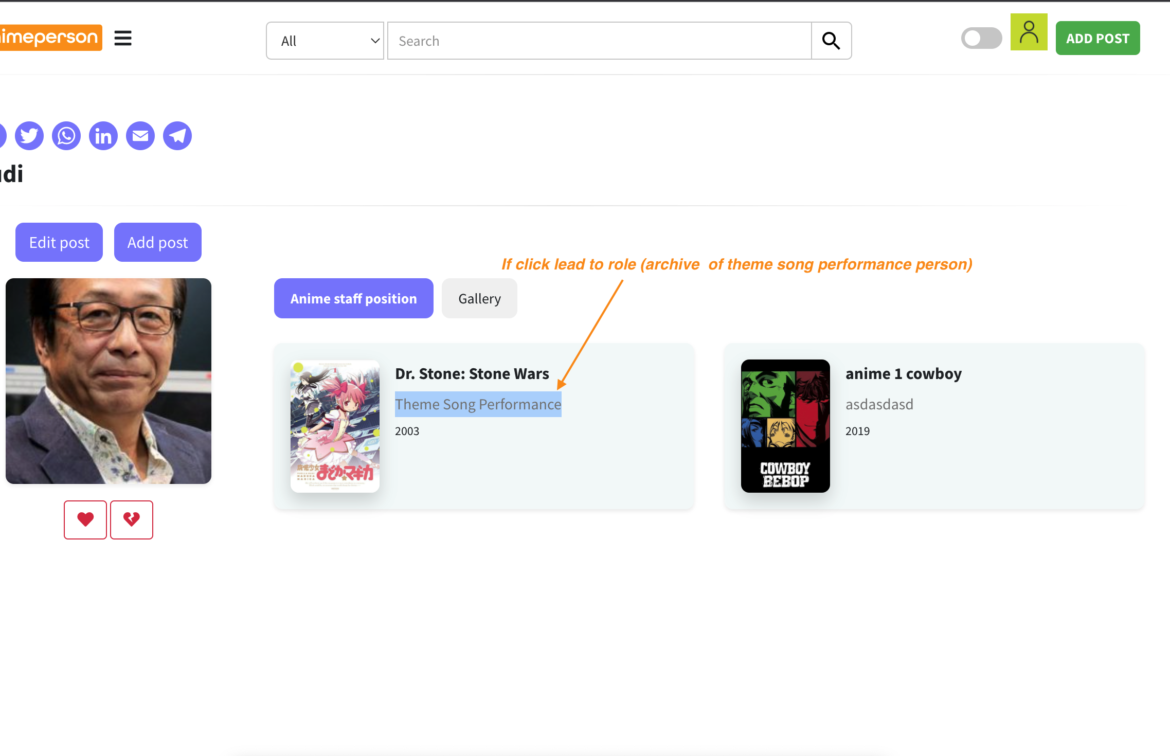Open the All category dropdown

(325, 41)
